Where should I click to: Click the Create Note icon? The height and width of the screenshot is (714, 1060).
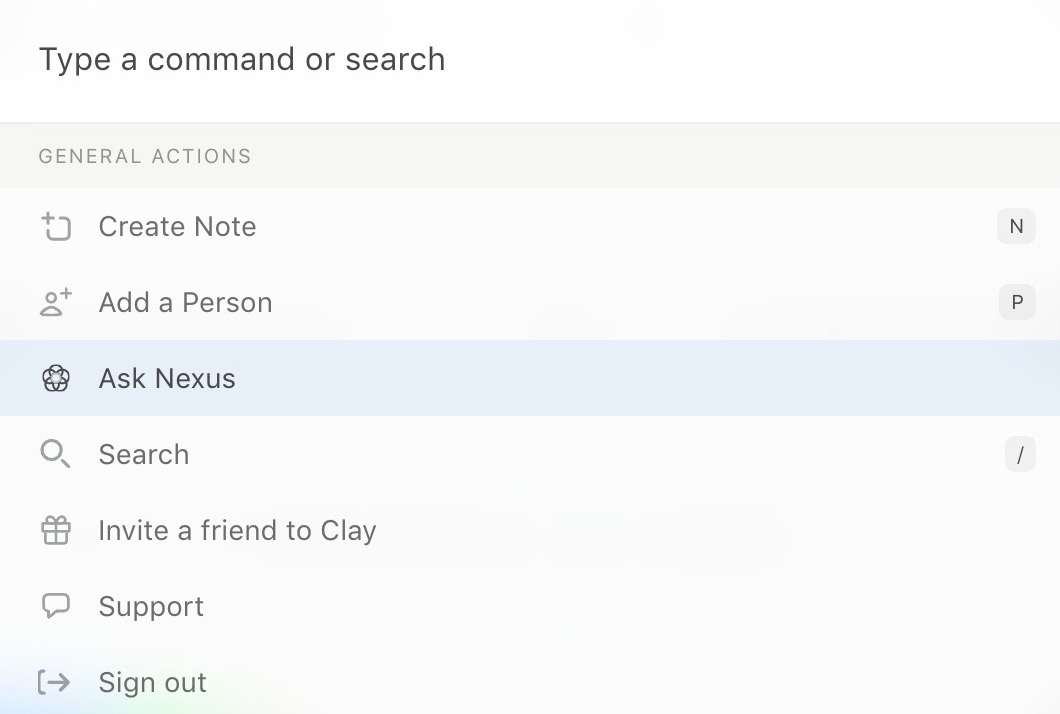[x=56, y=227]
